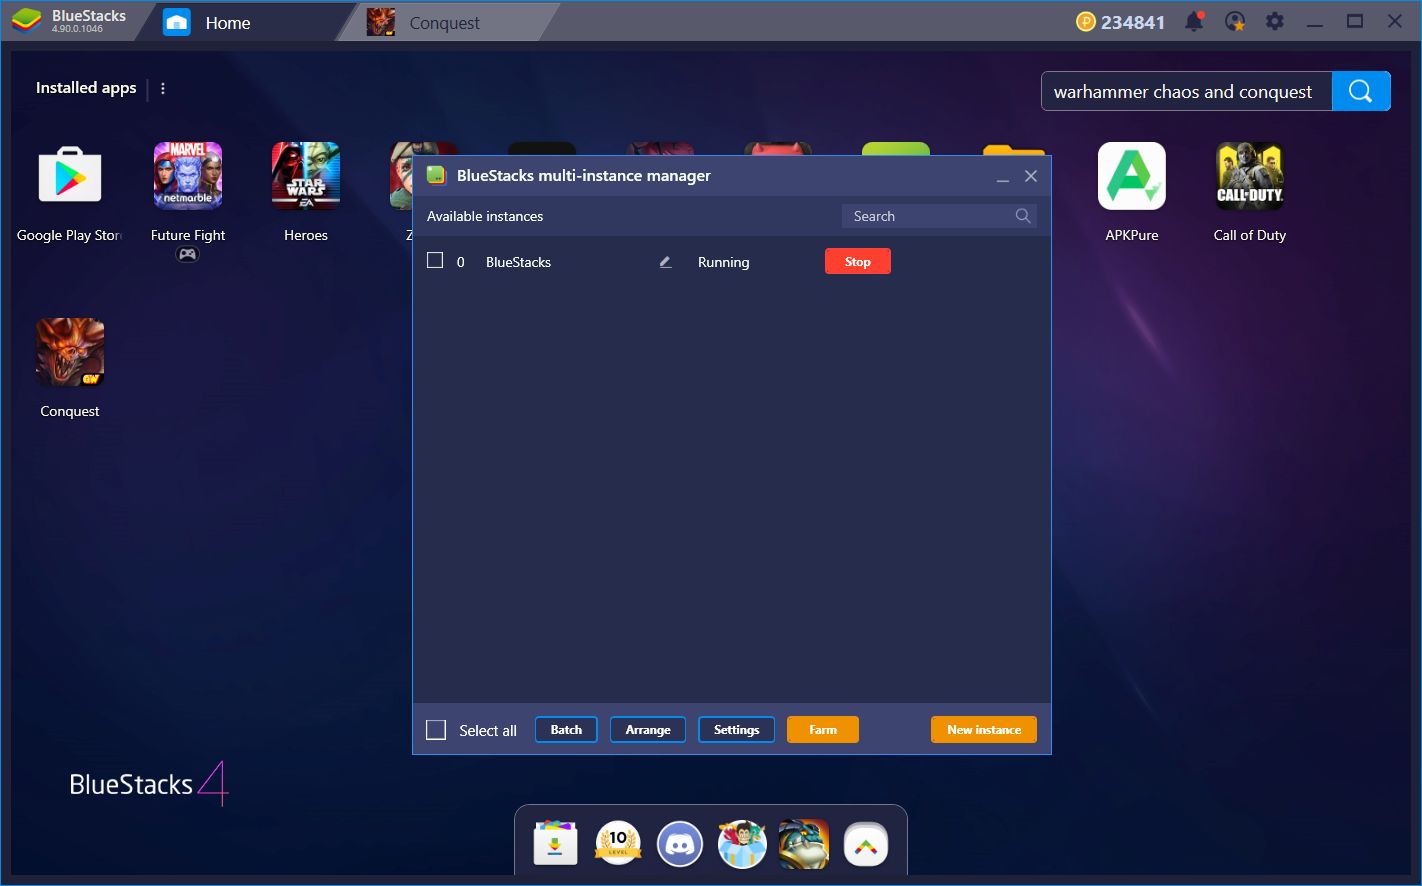The height and width of the screenshot is (886, 1422).
Task: Click the Available instances label
Action: click(x=485, y=216)
